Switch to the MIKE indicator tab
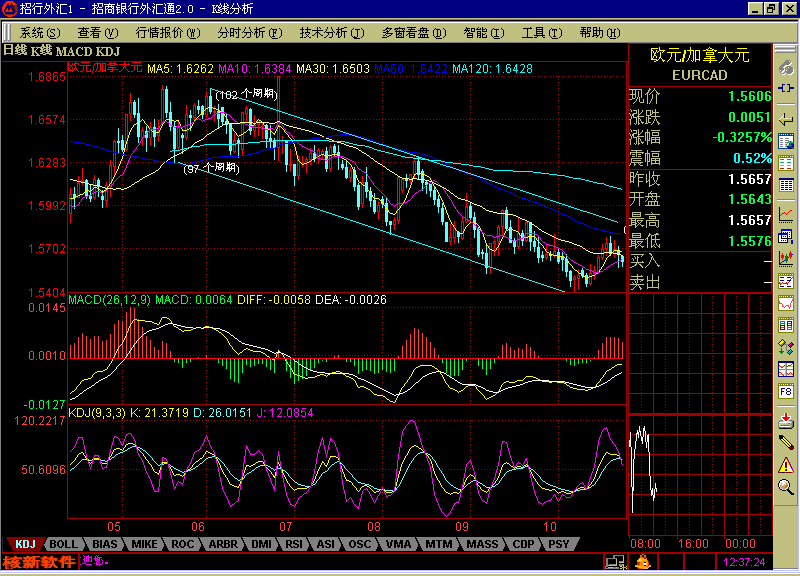 (x=144, y=544)
